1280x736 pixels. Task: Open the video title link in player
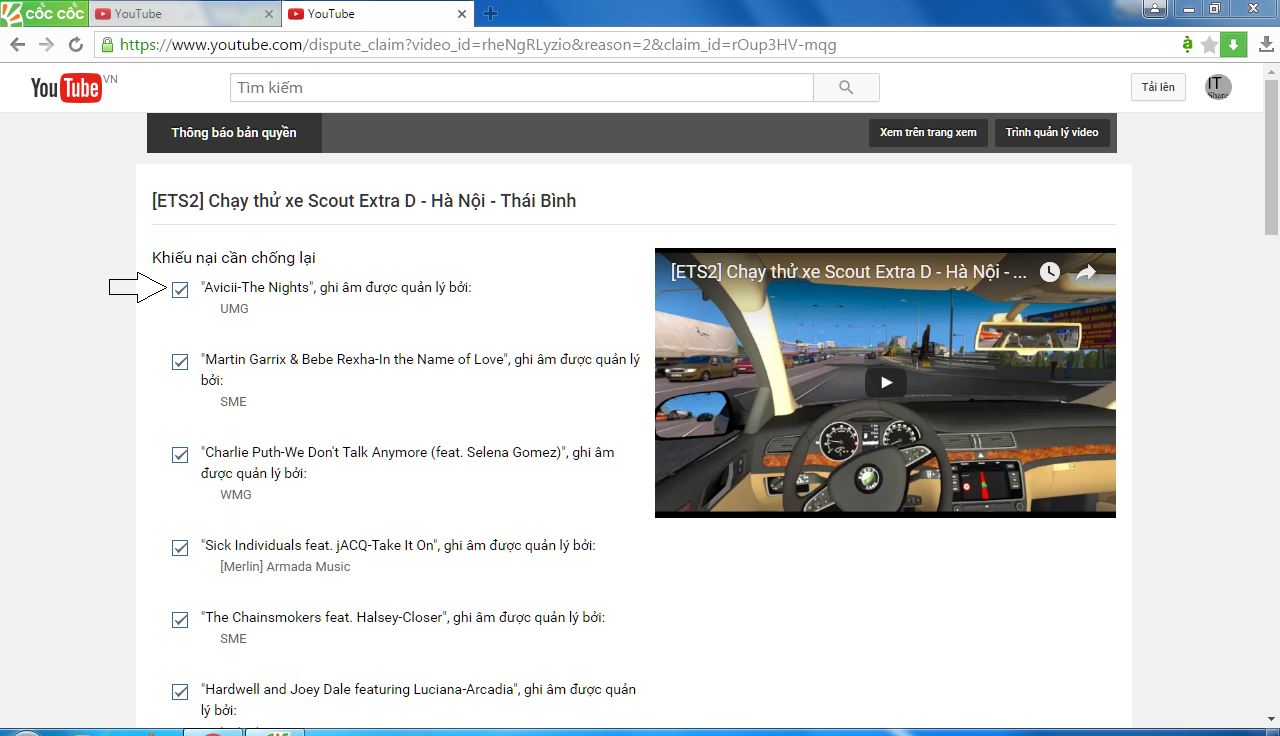pyautogui.click(x=849, y=272)
